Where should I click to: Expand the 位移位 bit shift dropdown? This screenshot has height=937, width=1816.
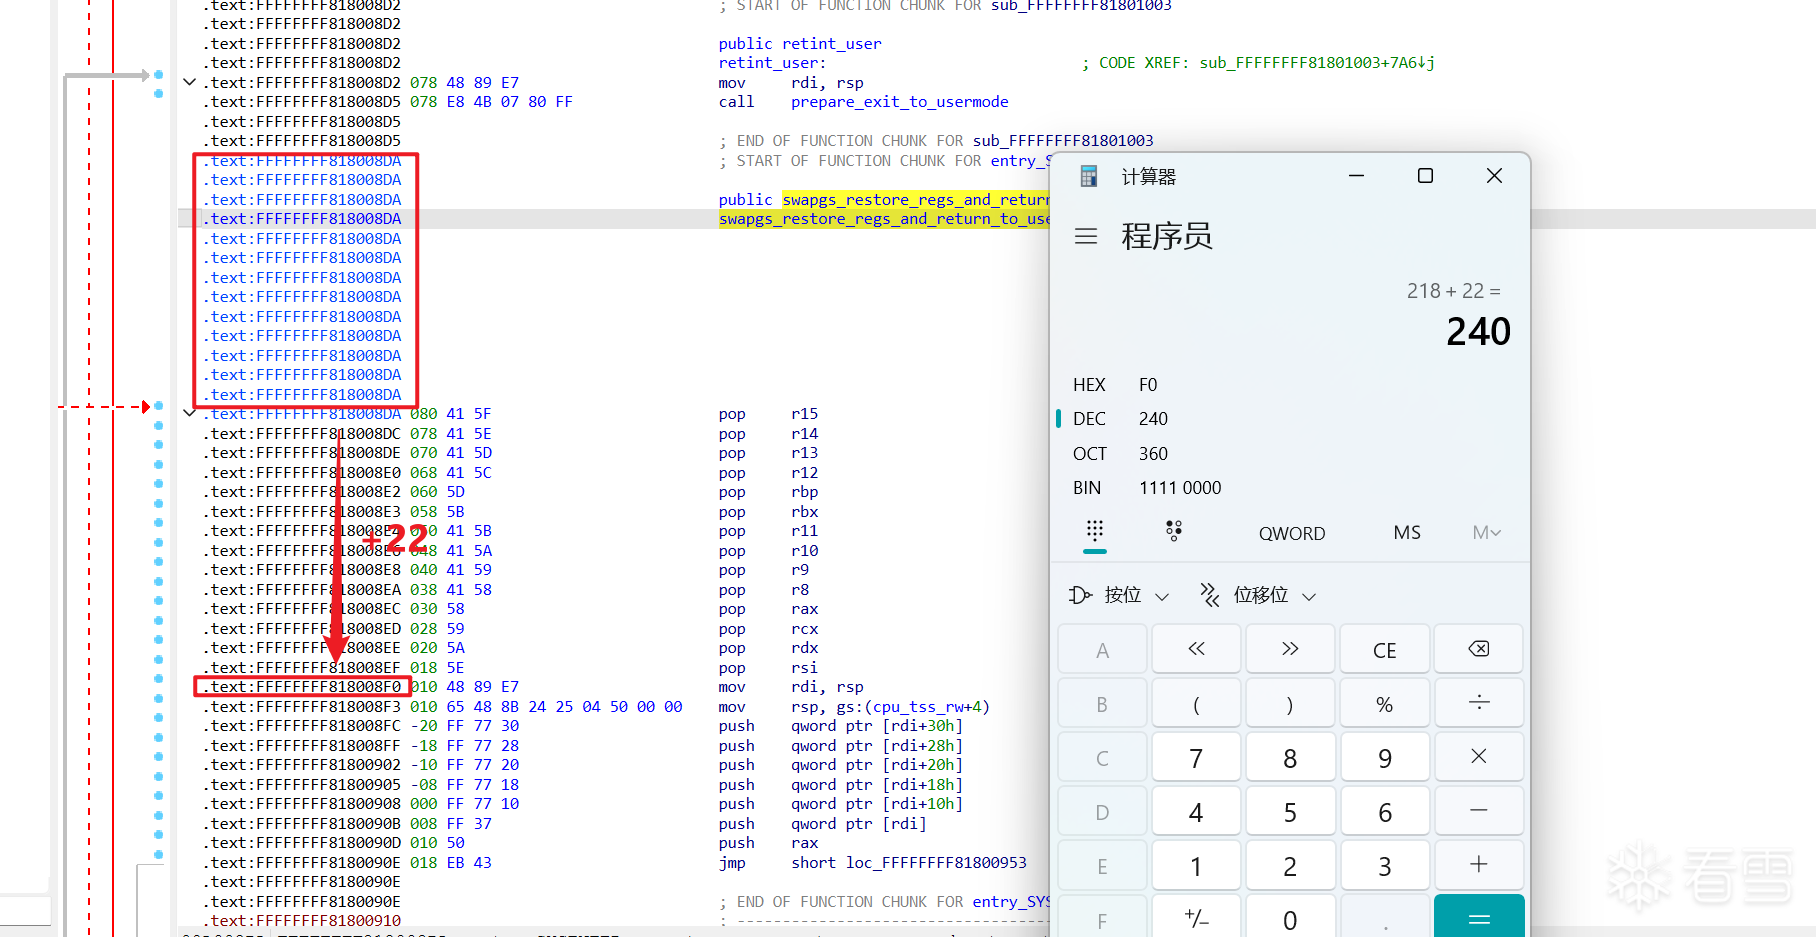pyautogui.click(x=1258, y=596)
